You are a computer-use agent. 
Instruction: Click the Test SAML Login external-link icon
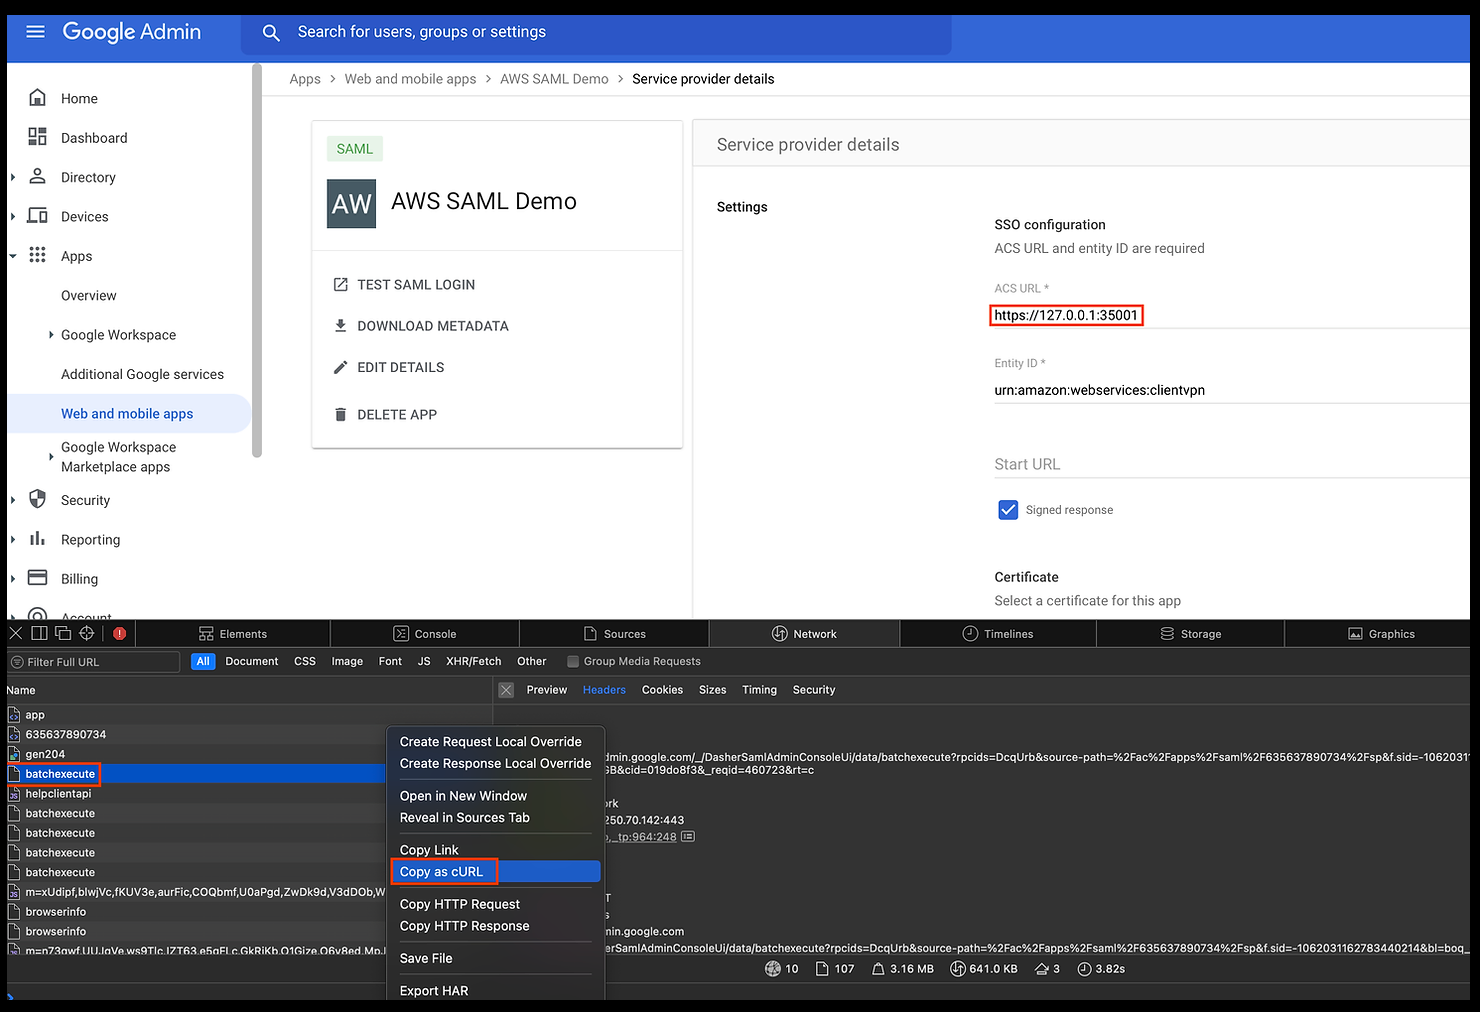(x=340, y=285)
